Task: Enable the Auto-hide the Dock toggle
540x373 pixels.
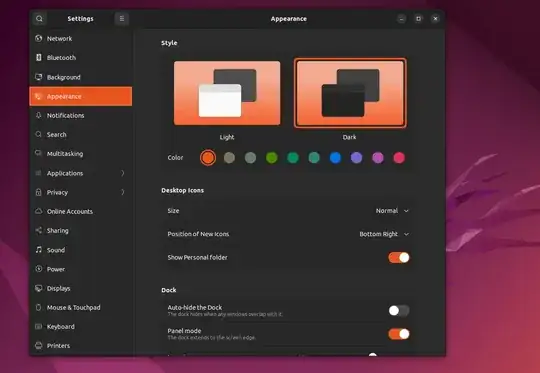Action: [x=399, y=310]
